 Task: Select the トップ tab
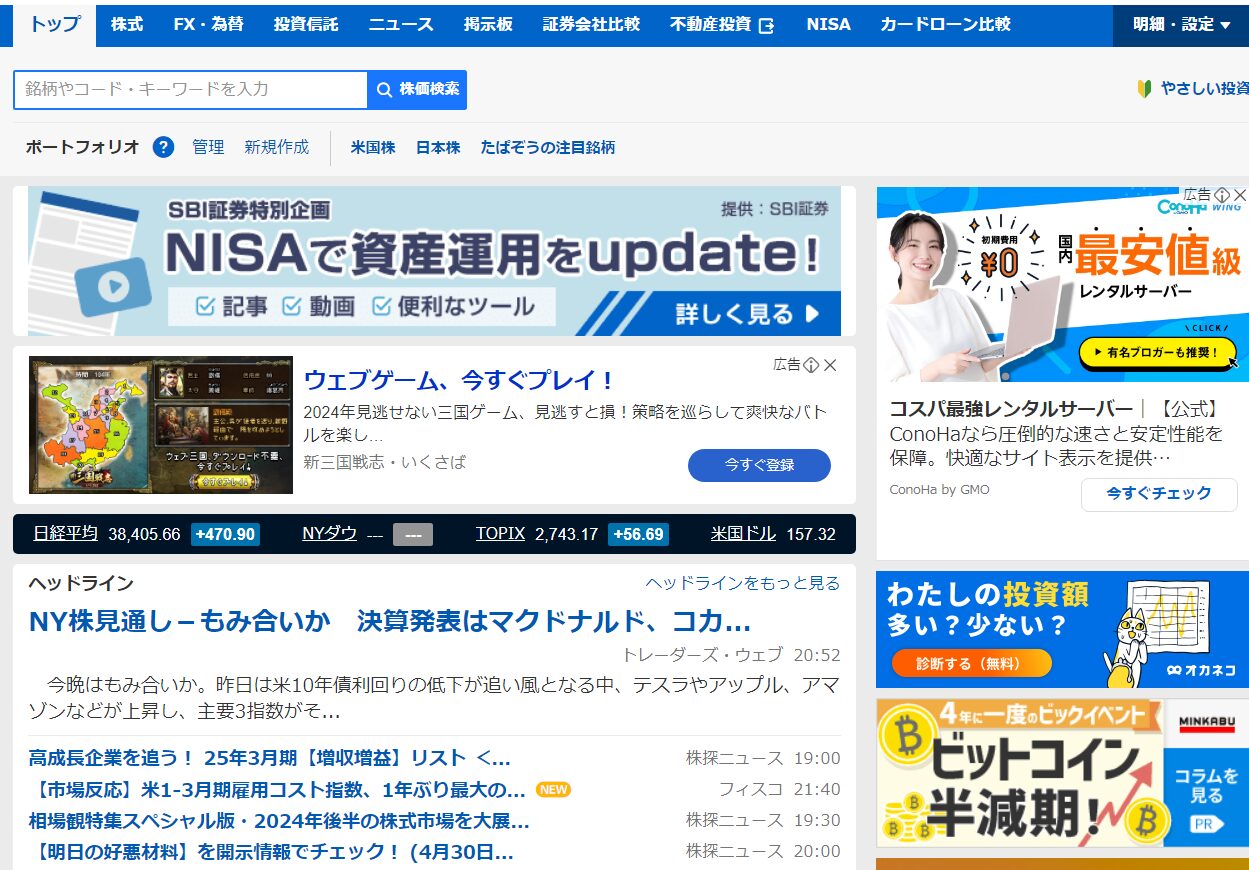coord(55,24)
